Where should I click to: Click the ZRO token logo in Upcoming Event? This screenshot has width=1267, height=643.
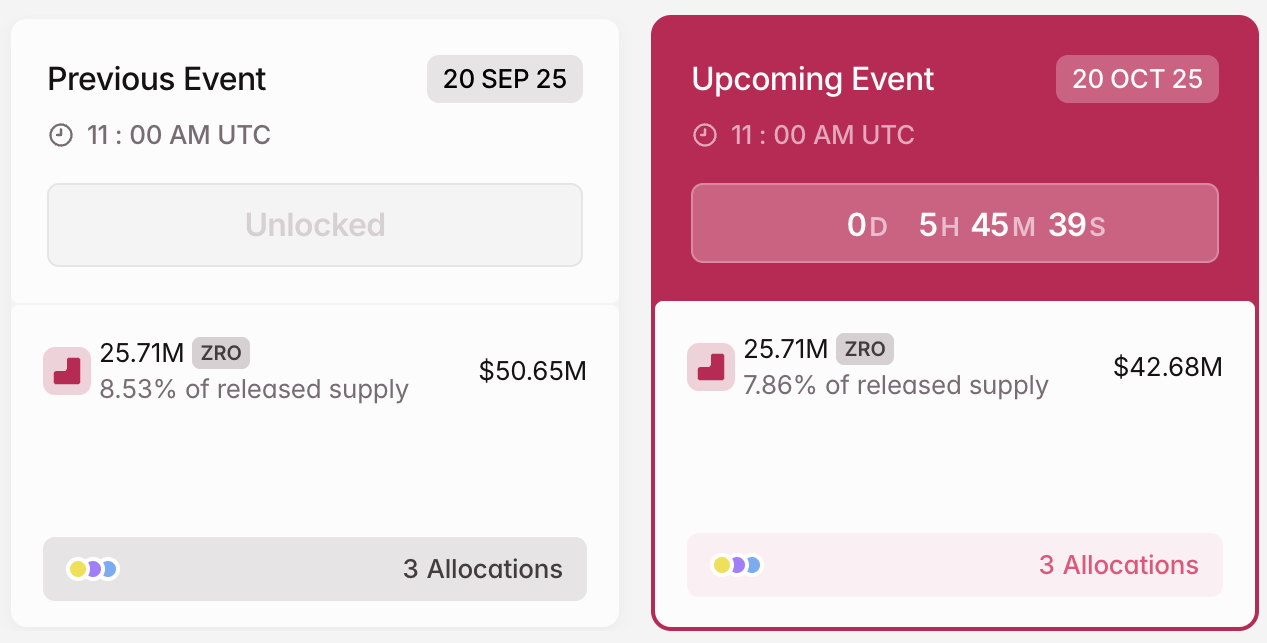pyautogui.click(x=710, y=367)
